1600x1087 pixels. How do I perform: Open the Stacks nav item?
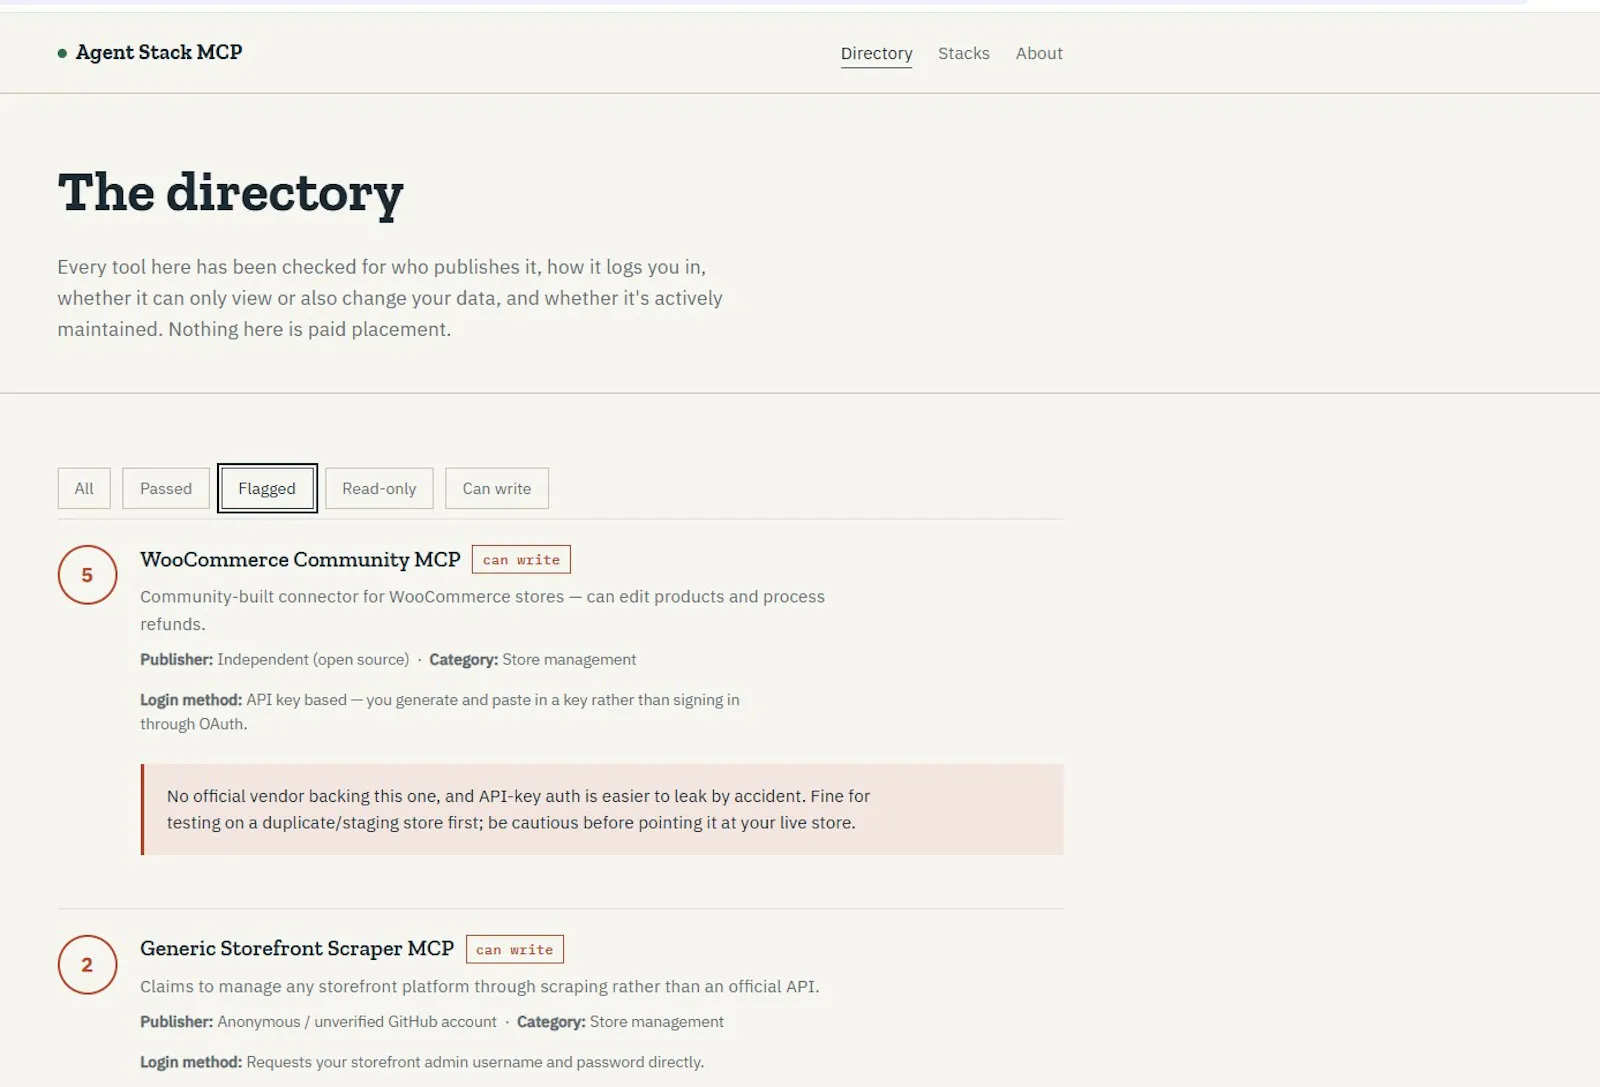click(x=963, y=53)
